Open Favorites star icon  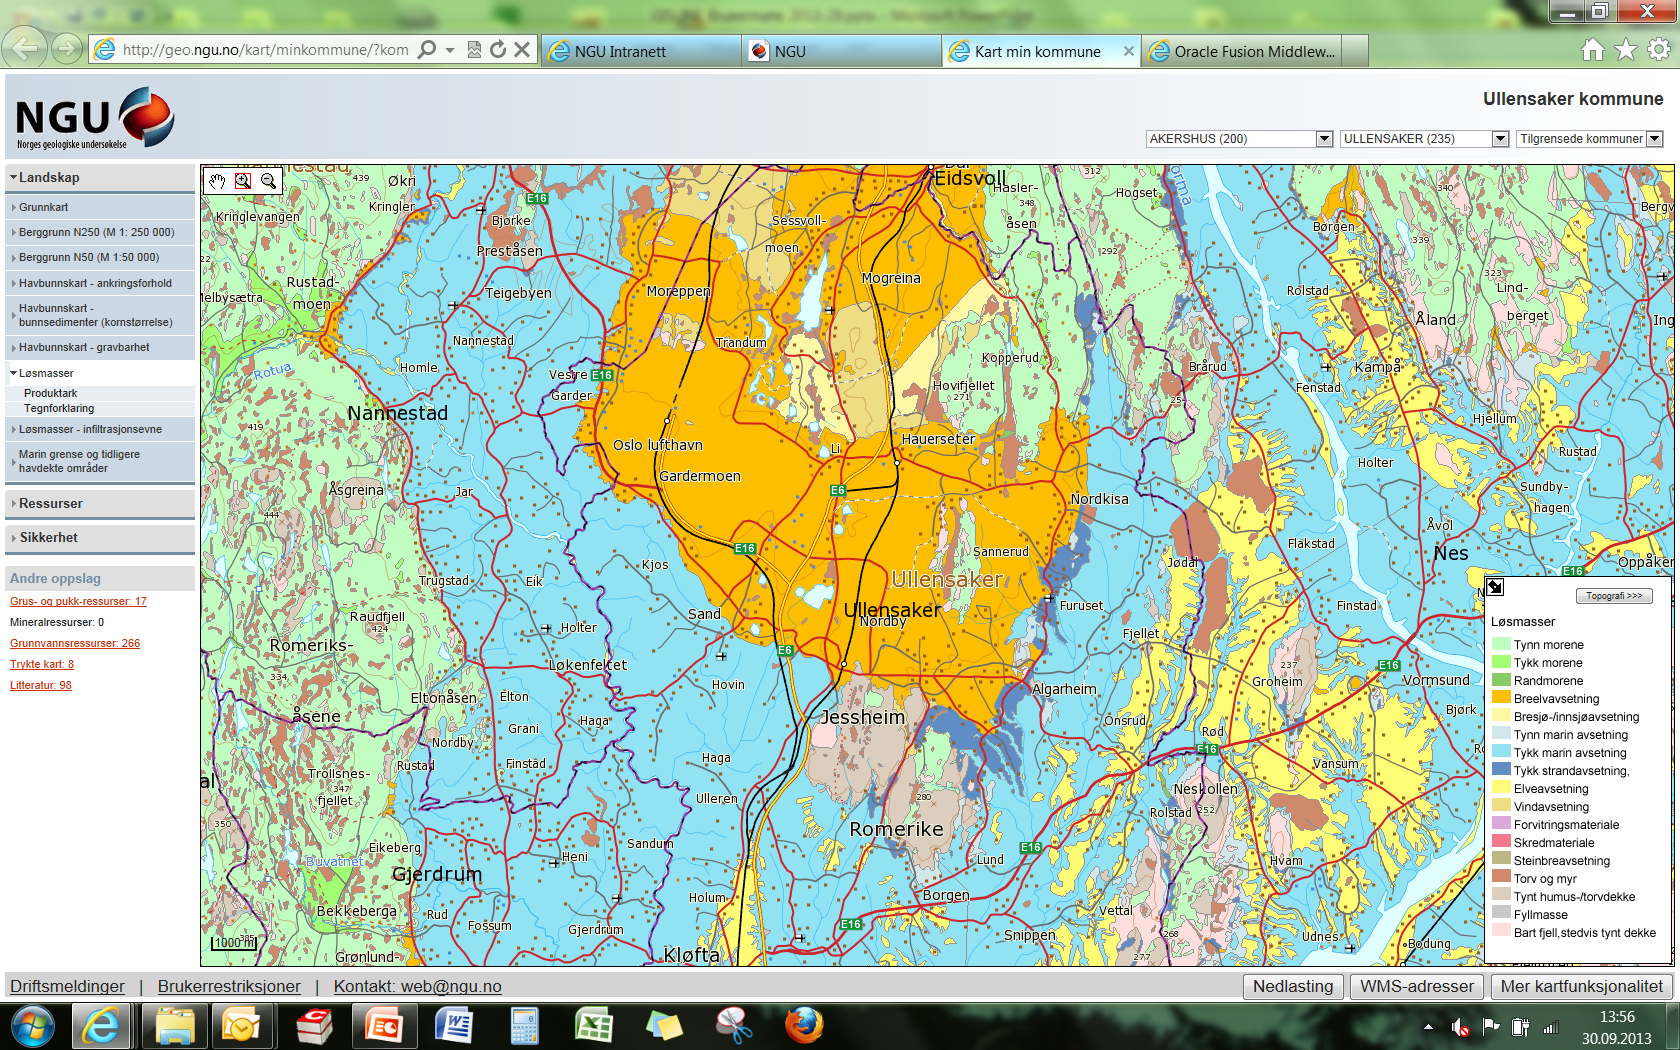pyautogui.click(x=1626, y=50)
